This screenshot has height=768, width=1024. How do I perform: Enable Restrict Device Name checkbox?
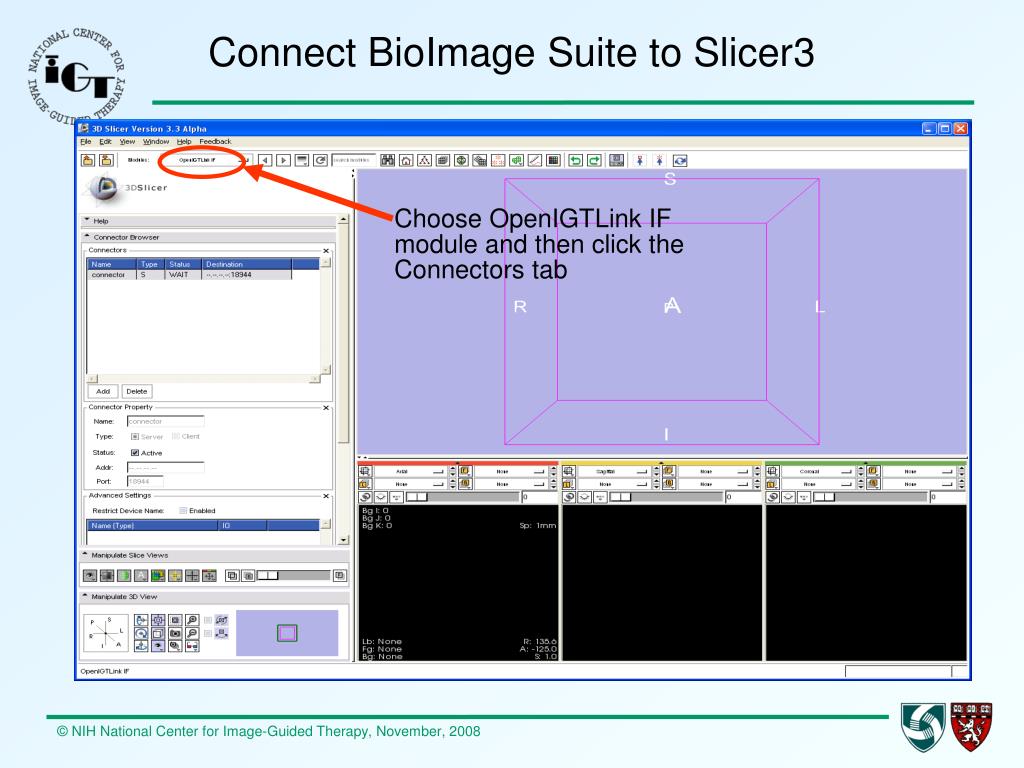pos(184,511)
